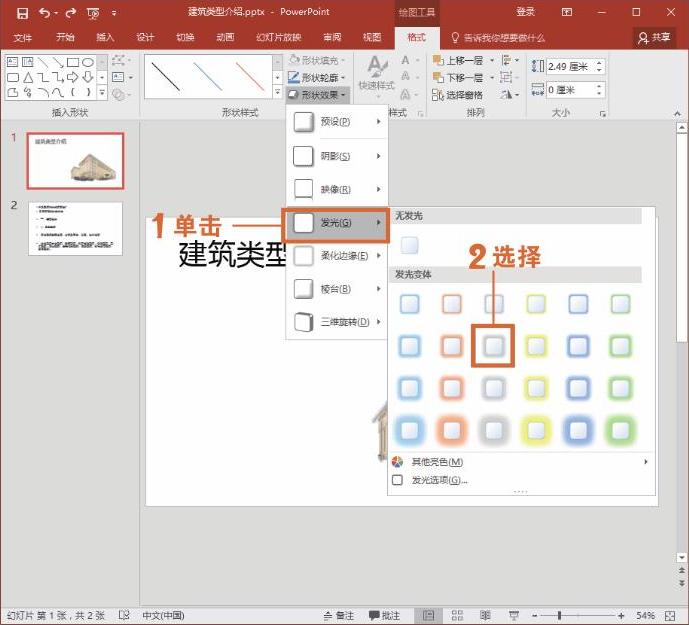Open the 文件 tab
The height and width of the screenshot is (625, 689).
pos(22,37)
